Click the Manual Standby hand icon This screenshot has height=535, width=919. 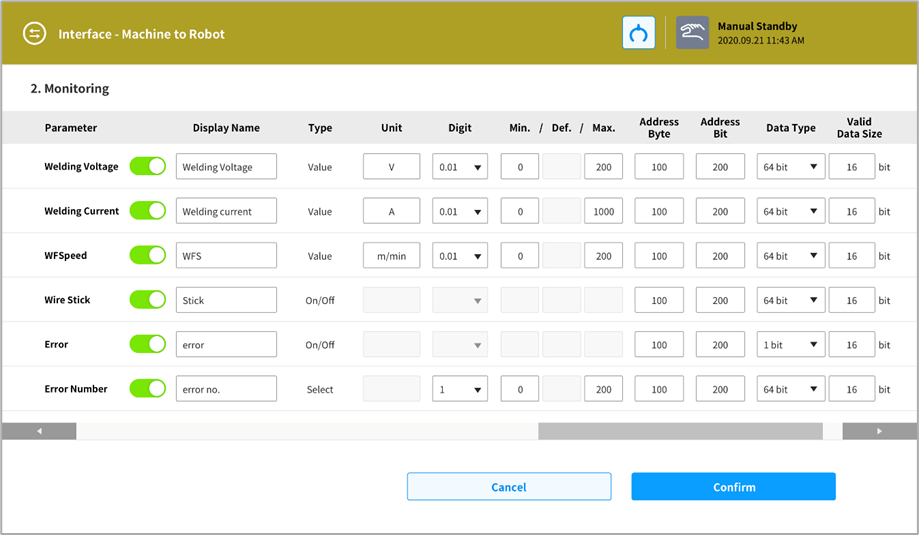click(692, 33)
